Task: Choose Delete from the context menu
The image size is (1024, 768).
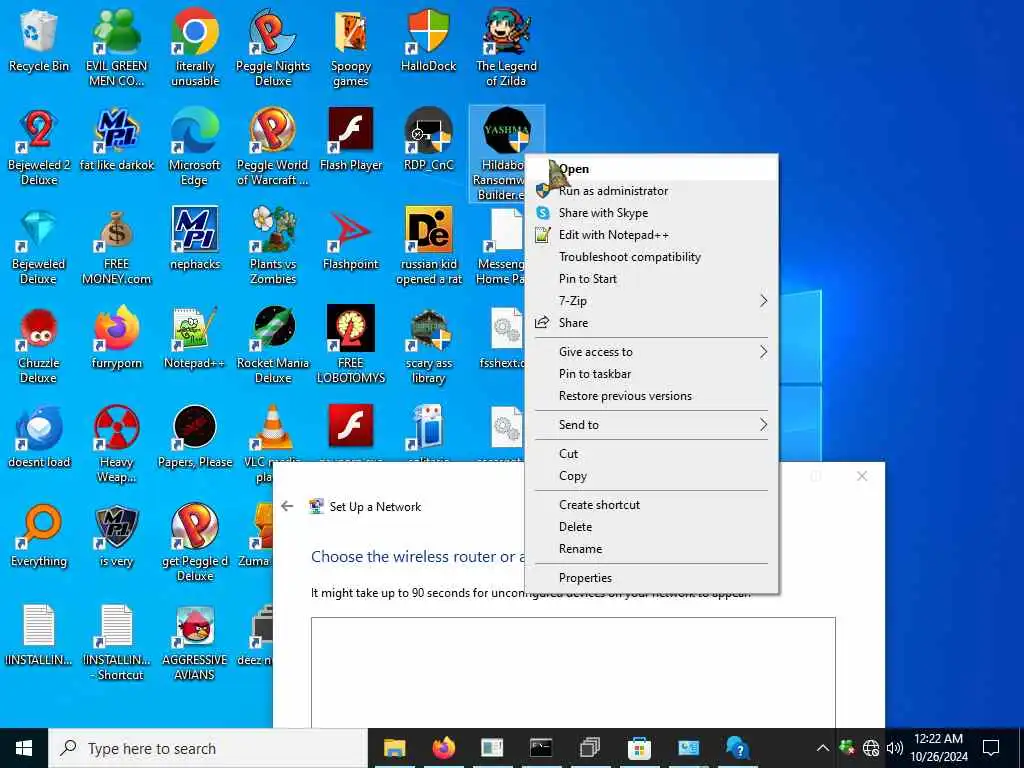Action: pos(651,527)
